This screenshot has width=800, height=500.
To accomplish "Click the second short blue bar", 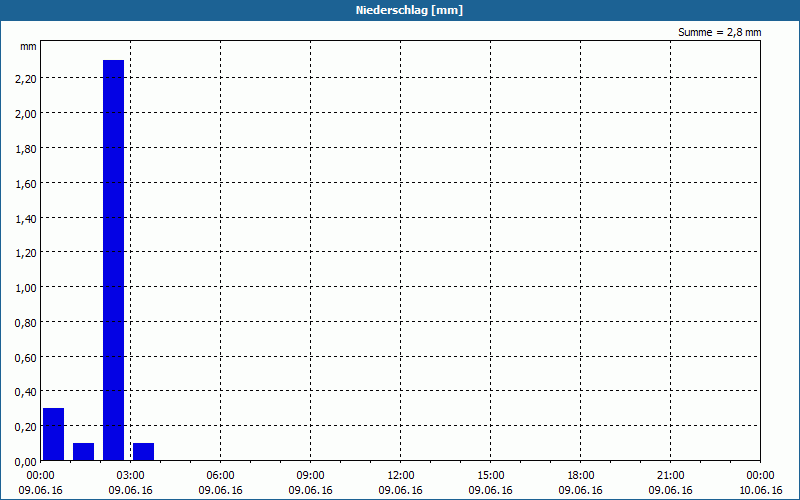I will [83, 452].
